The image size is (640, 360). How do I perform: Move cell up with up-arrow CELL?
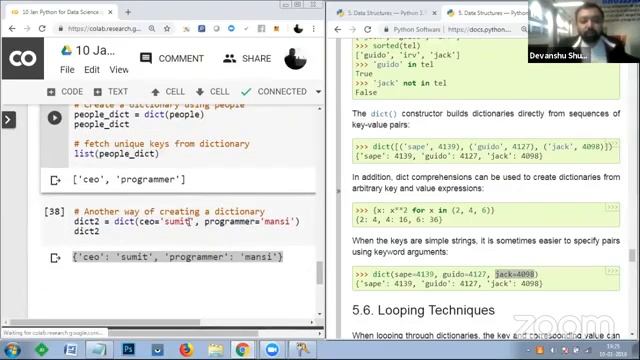[x=168, y=92]
